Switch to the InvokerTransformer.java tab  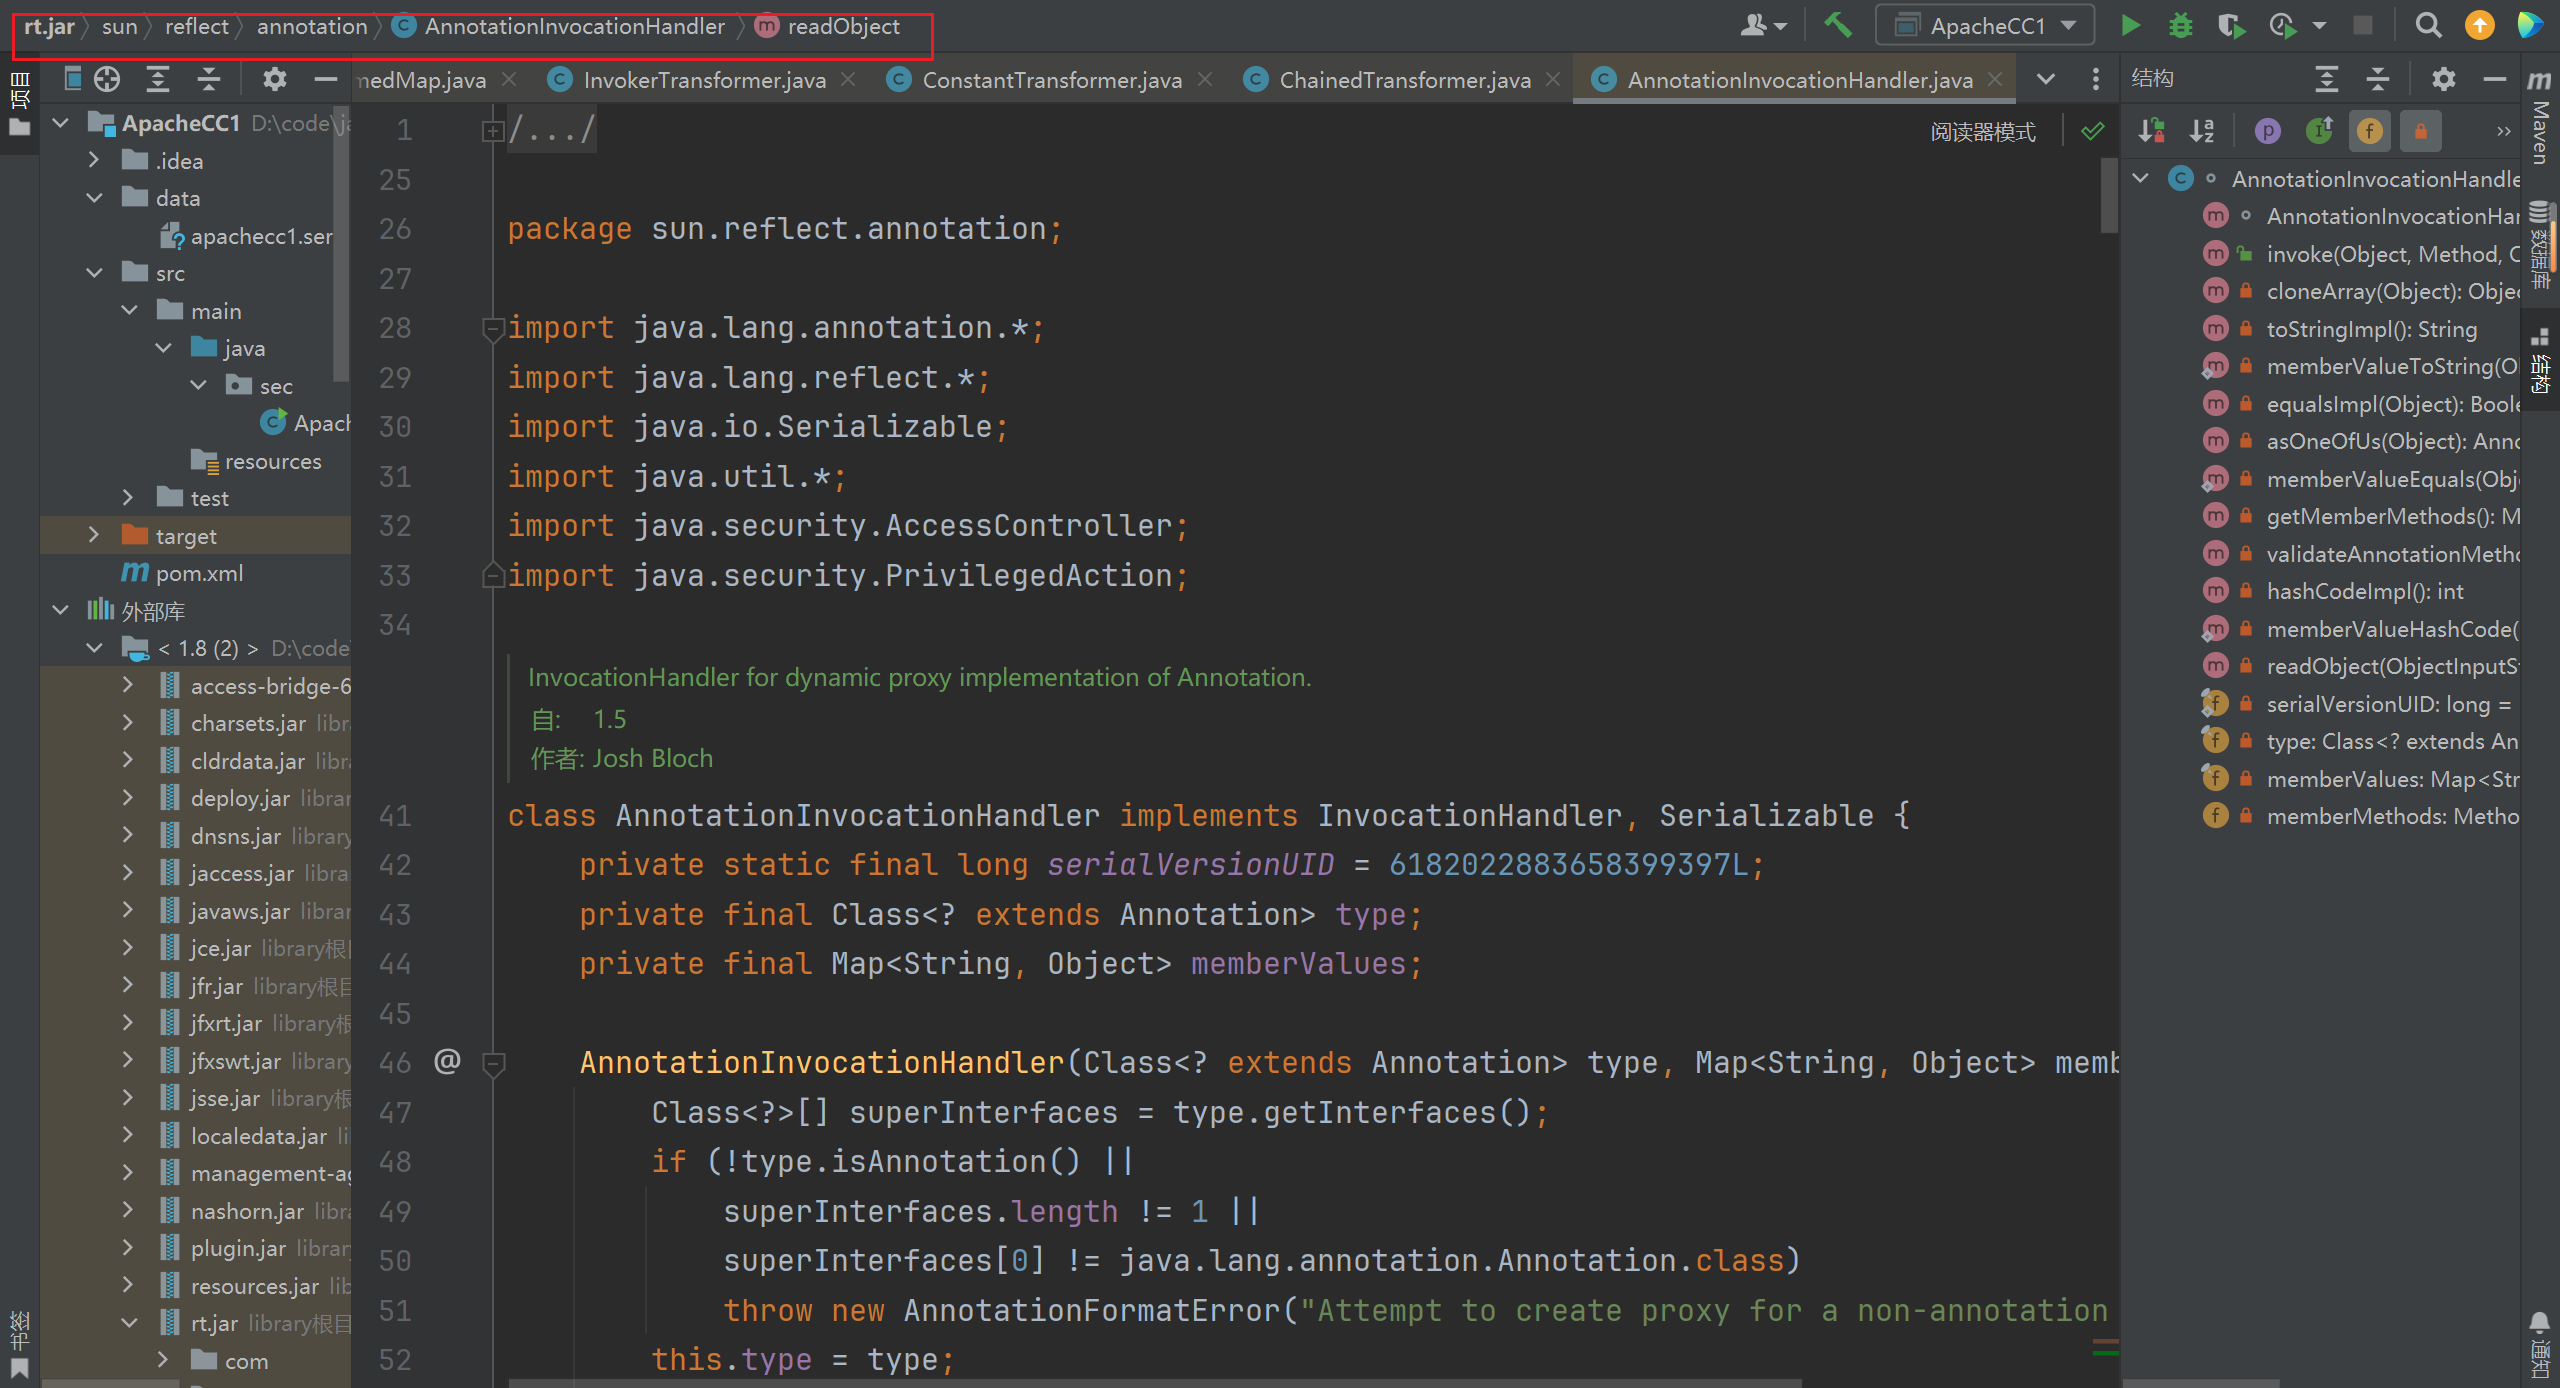(x=703, y=80)
